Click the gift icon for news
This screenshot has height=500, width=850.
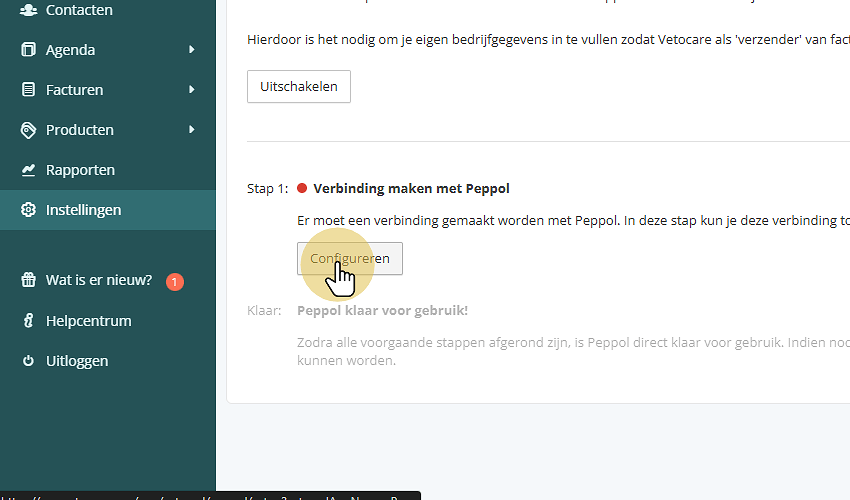(x=28, y=281)
